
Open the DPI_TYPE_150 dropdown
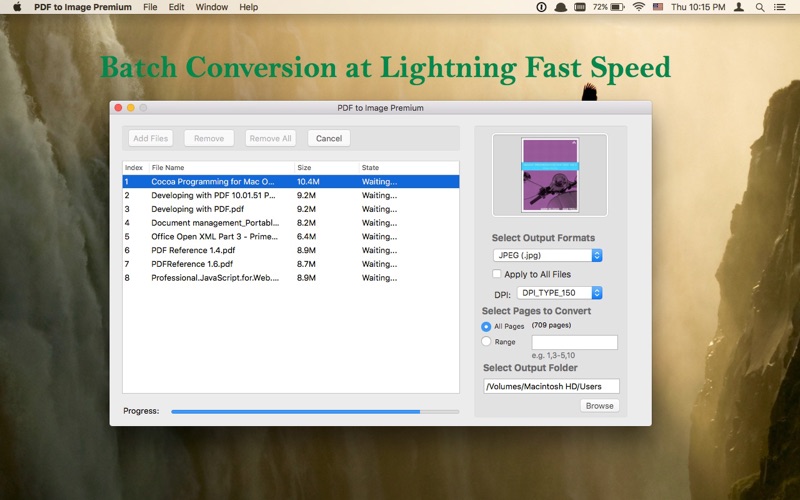(560, 293)
